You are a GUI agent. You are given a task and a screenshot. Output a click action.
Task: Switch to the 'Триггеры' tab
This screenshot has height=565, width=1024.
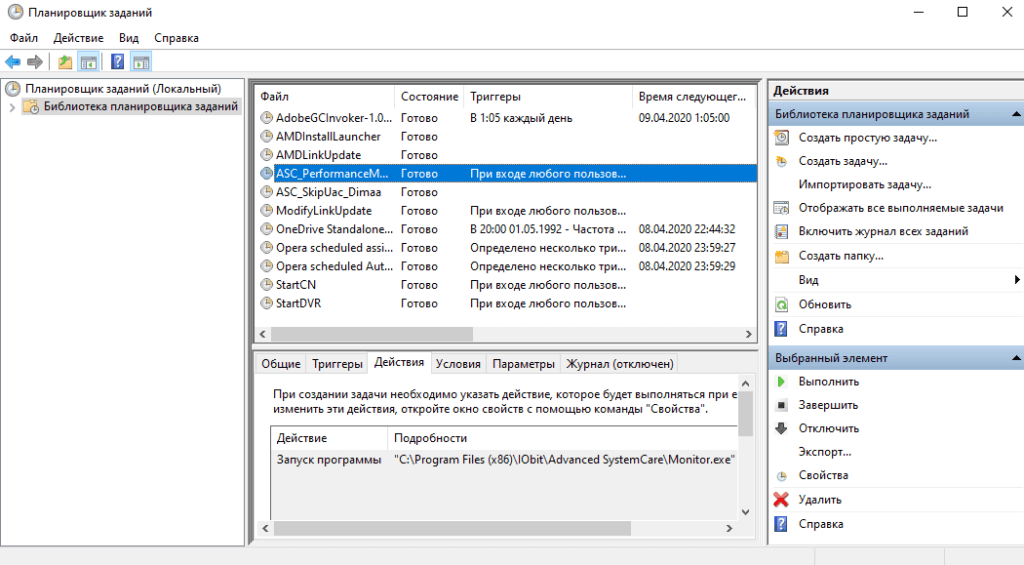pos(336,364)
